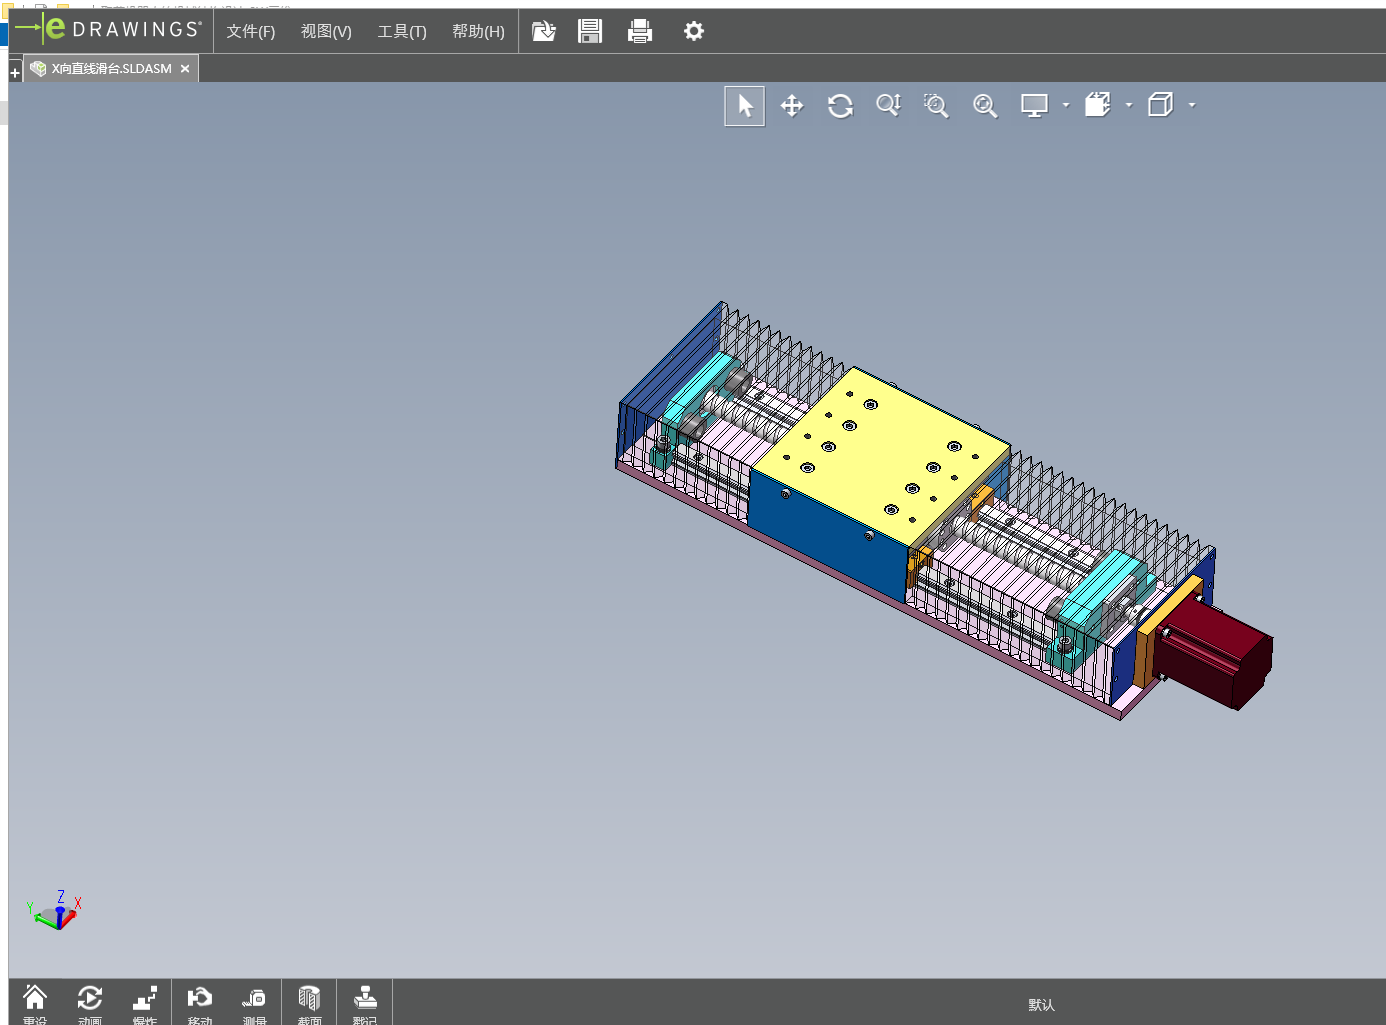Click the 默认 configuration label
Image resolution: width=1386 pixels, height=1025 pixels.
1042,1005
